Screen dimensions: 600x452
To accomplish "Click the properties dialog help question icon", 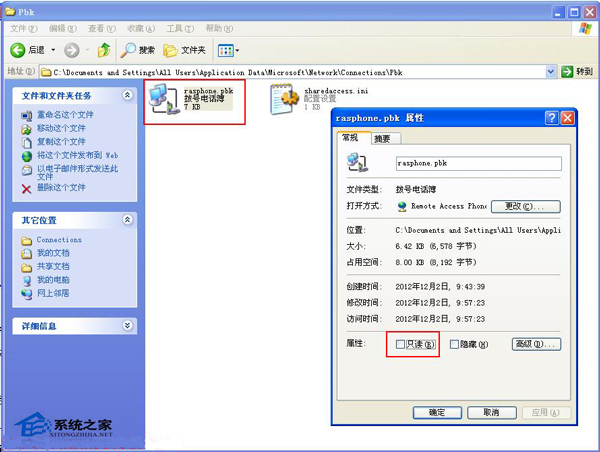I will click(551, 118).
